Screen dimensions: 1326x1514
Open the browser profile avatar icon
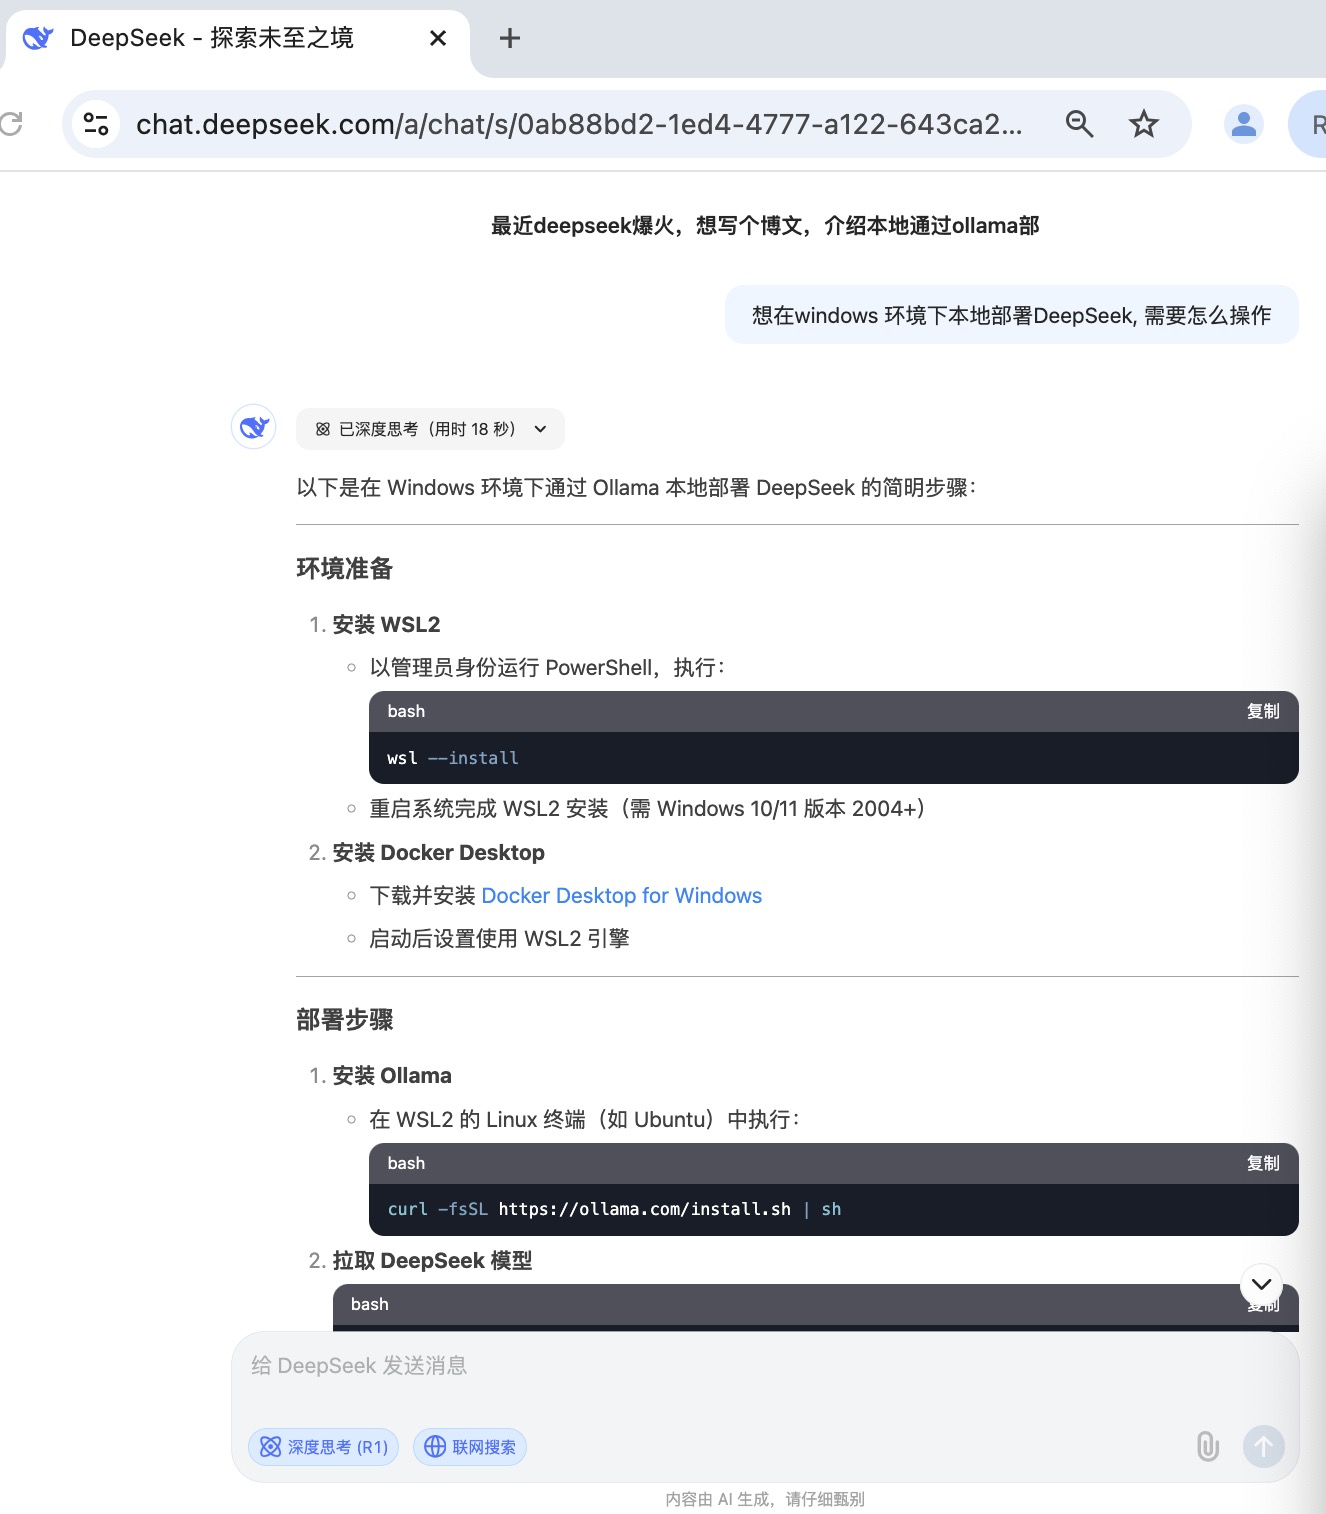pos(1243,124)
